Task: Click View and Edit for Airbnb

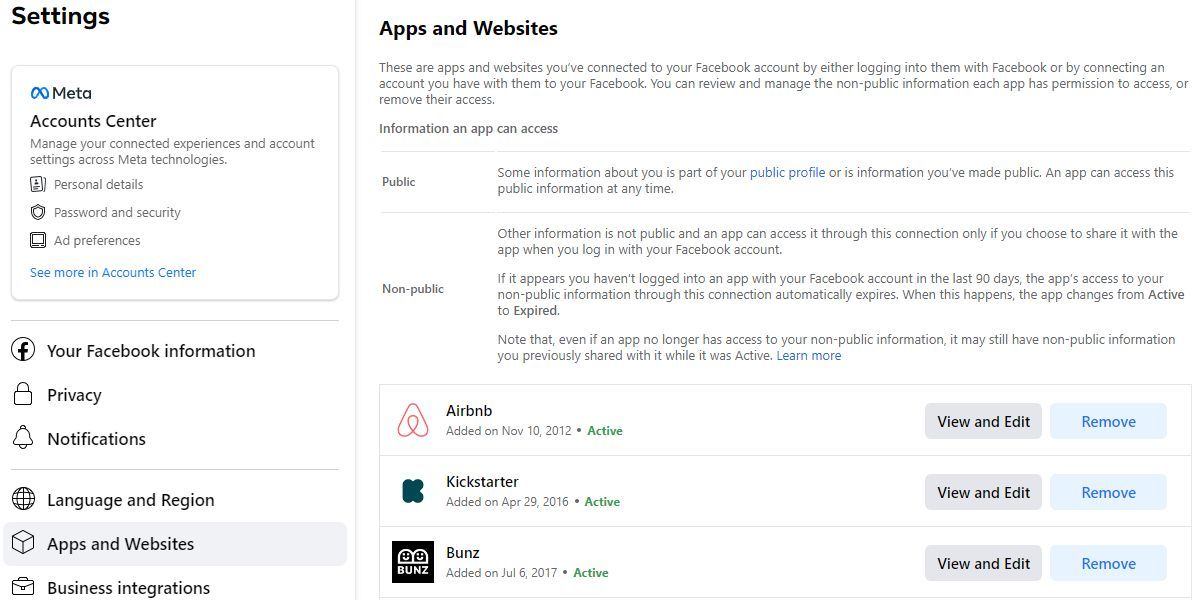Action: point(982,421)
